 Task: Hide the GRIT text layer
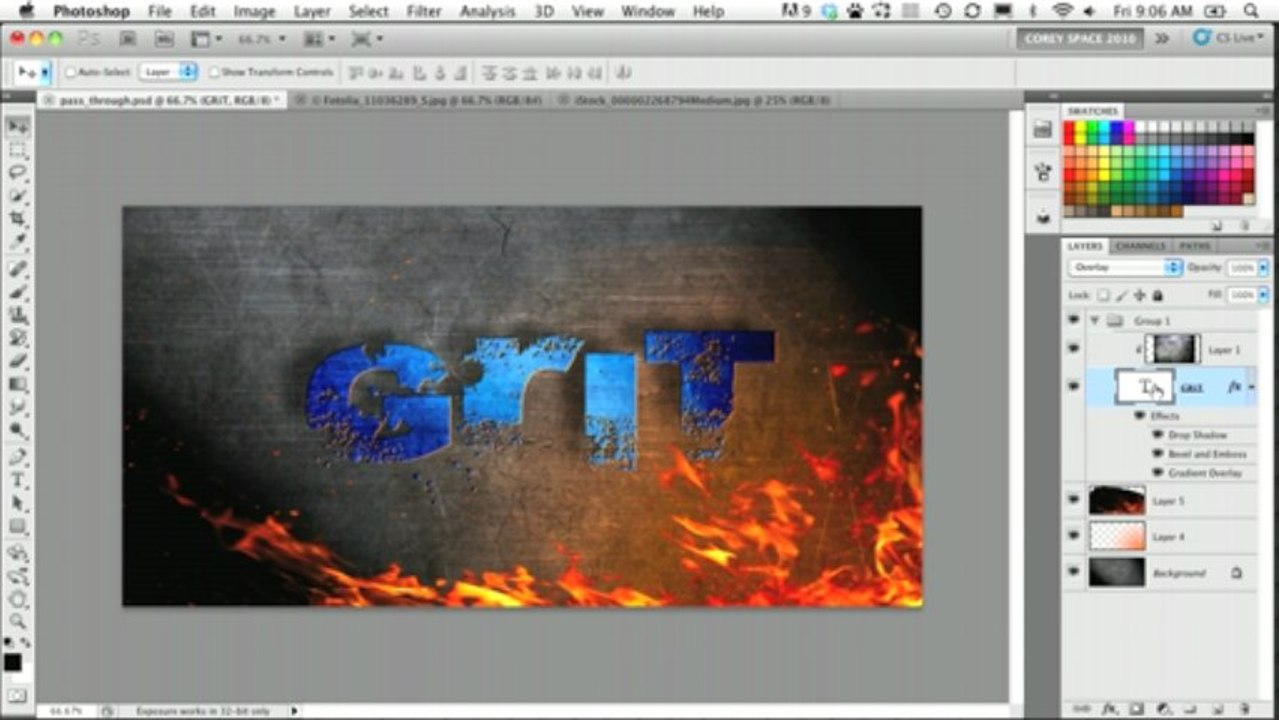pyautogui.click(x=1073, y=386)
